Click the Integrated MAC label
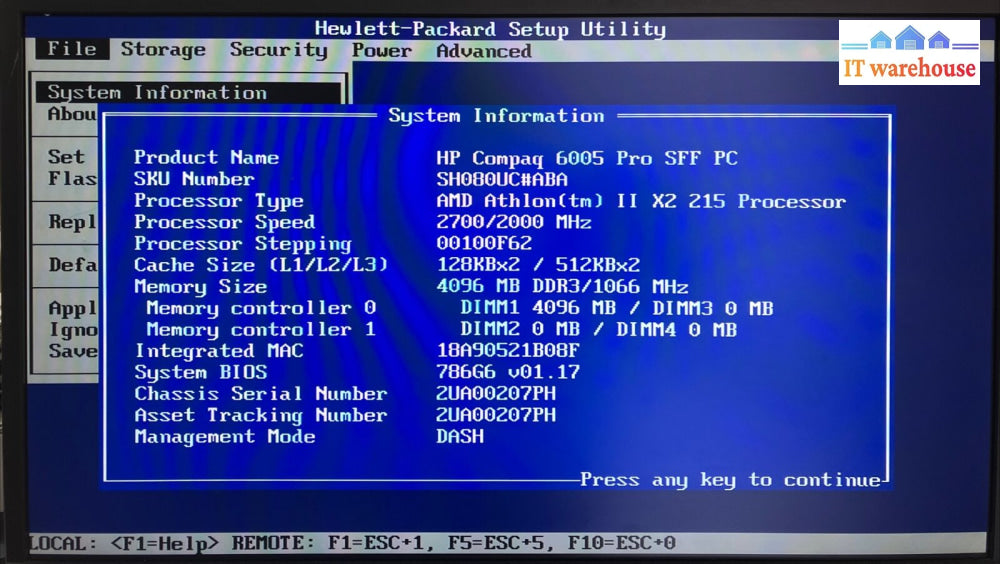The width and height of the screenshot is (1000, 564). [219, 351]
